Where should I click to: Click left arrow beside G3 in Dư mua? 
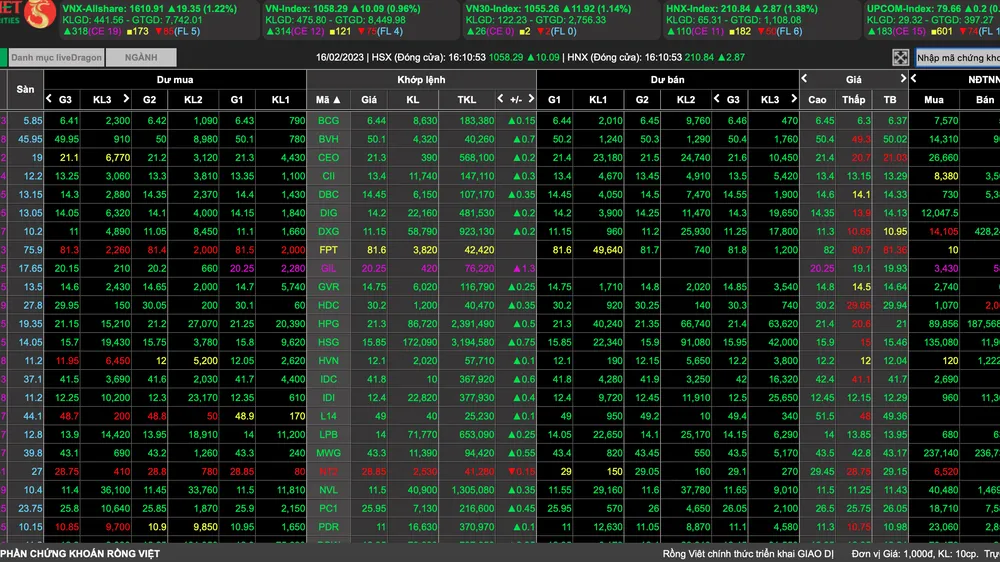pyautogui.click(x=49, y=99)
